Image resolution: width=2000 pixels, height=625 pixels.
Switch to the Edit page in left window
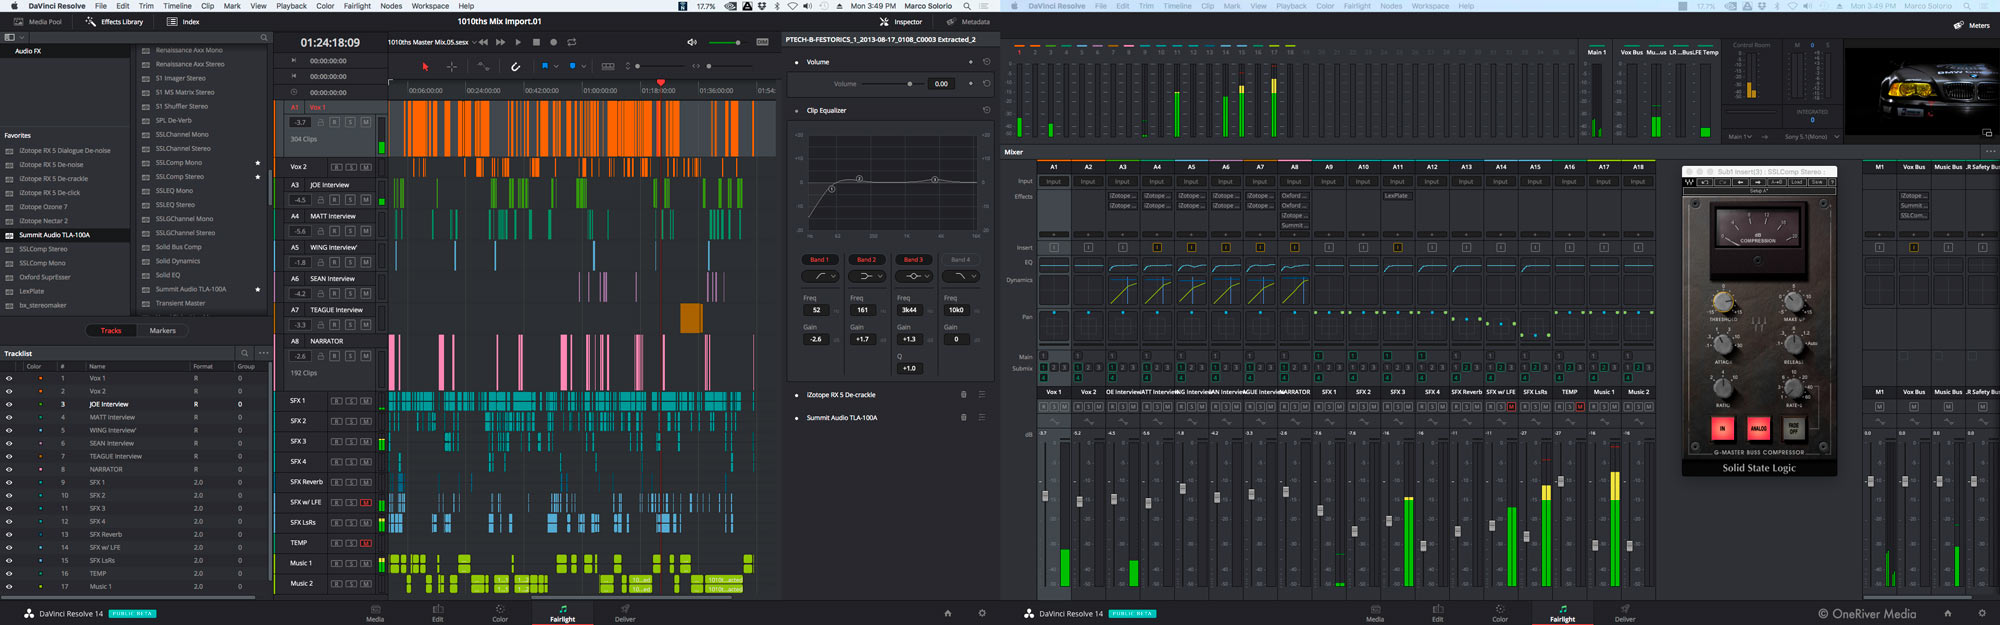pyautogui.click(x=437, y=613)
